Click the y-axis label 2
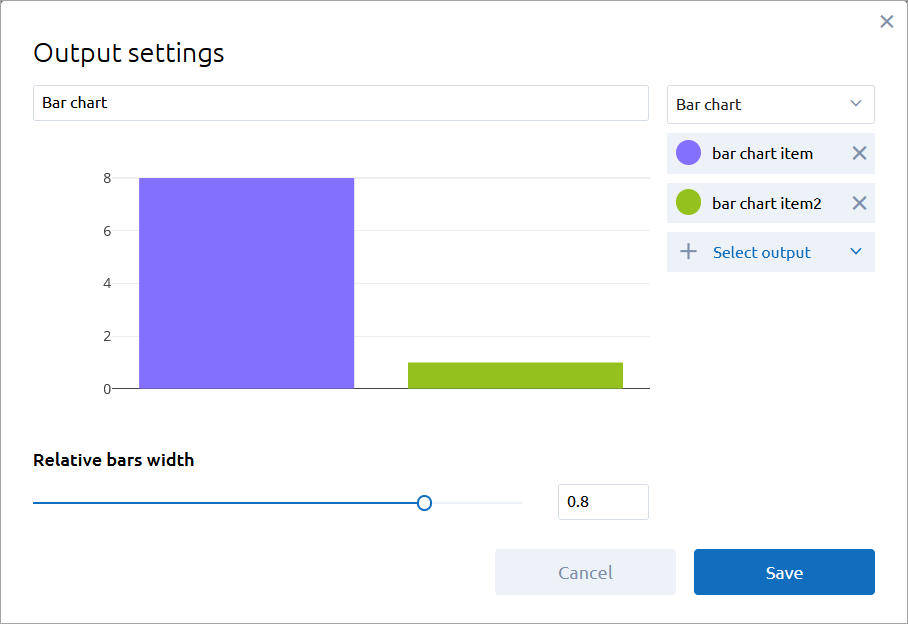This screenshot has width=908, height=624. click(x=107, y=336)
